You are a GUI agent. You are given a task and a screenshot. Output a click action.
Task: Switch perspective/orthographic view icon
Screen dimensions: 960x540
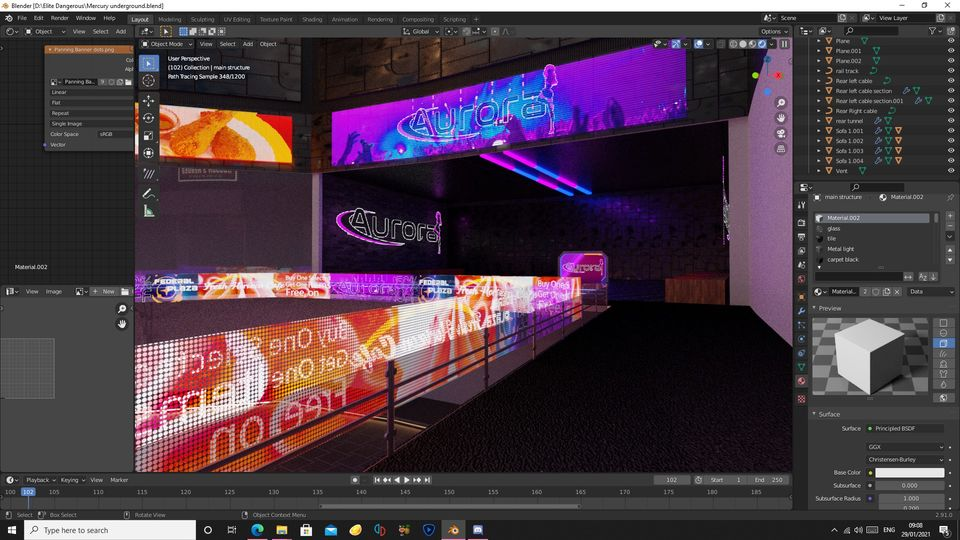pos(781,148)
